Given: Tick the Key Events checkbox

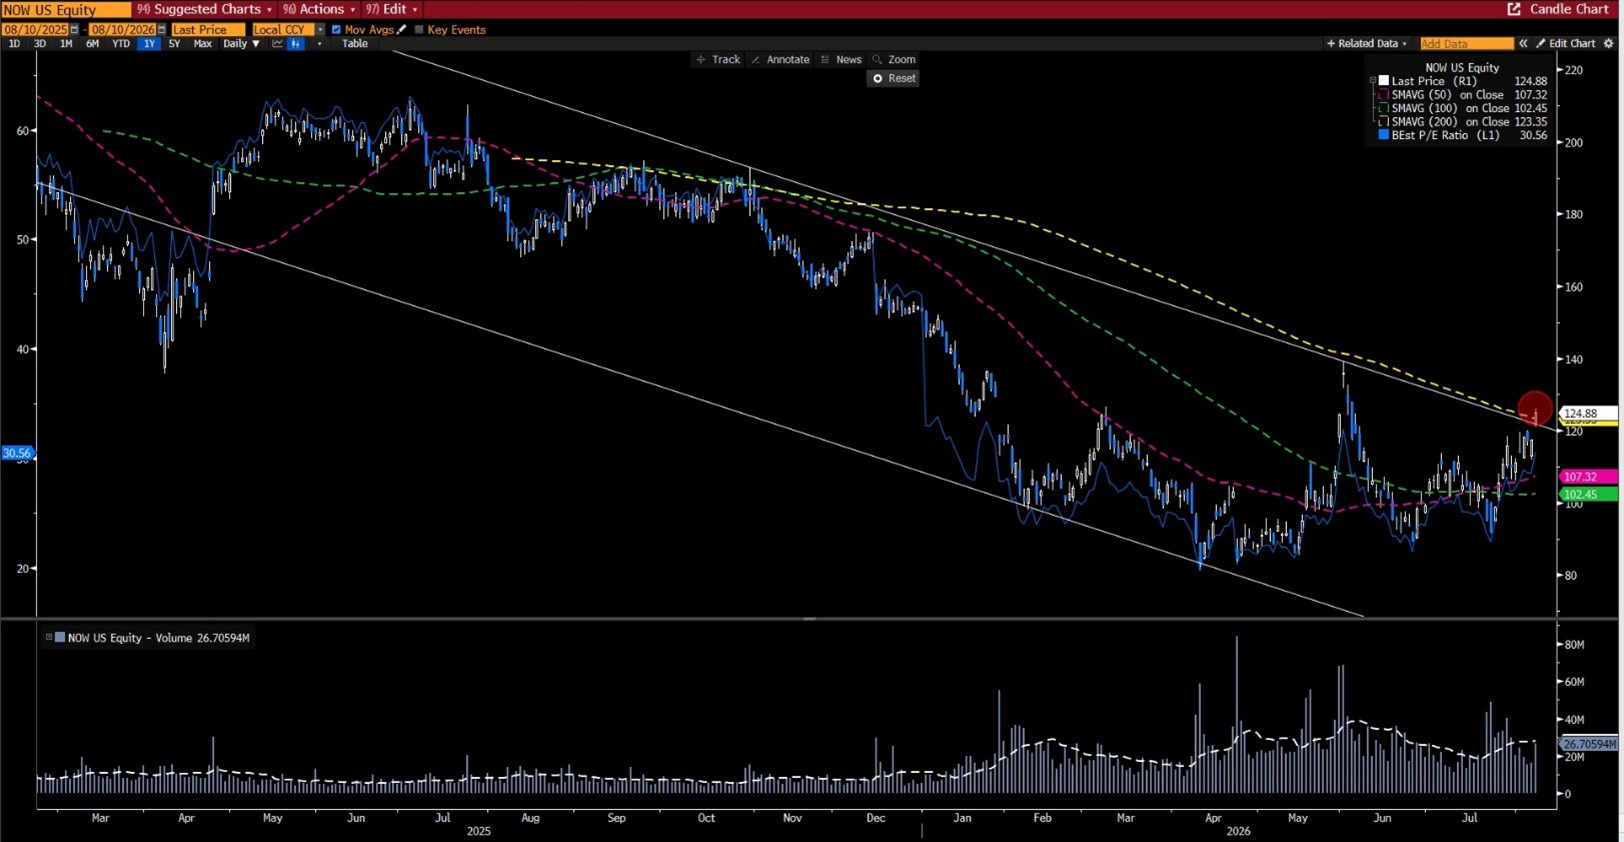Looking at the screenshot, I should click(x=419, y=30).
